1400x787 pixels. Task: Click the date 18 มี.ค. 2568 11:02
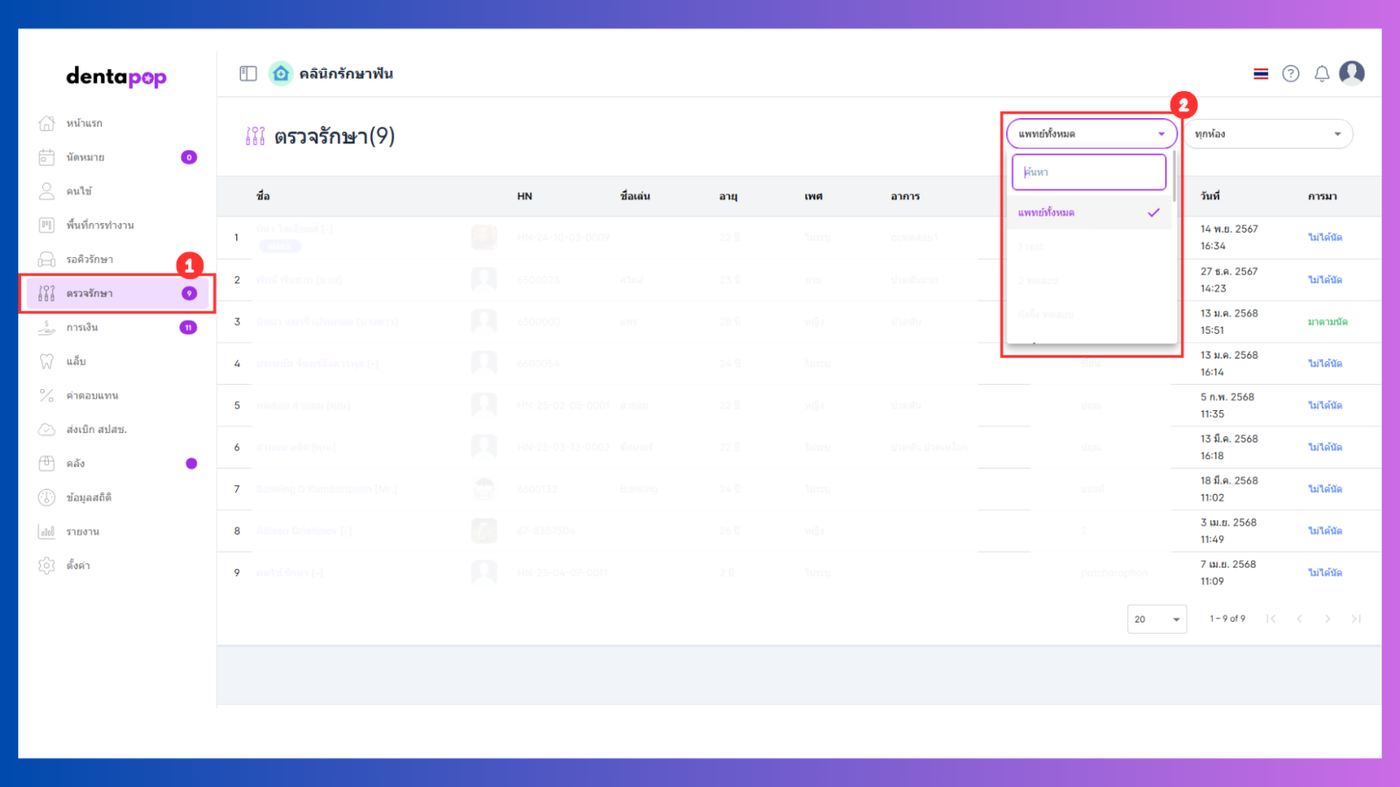coord(1229,489)
